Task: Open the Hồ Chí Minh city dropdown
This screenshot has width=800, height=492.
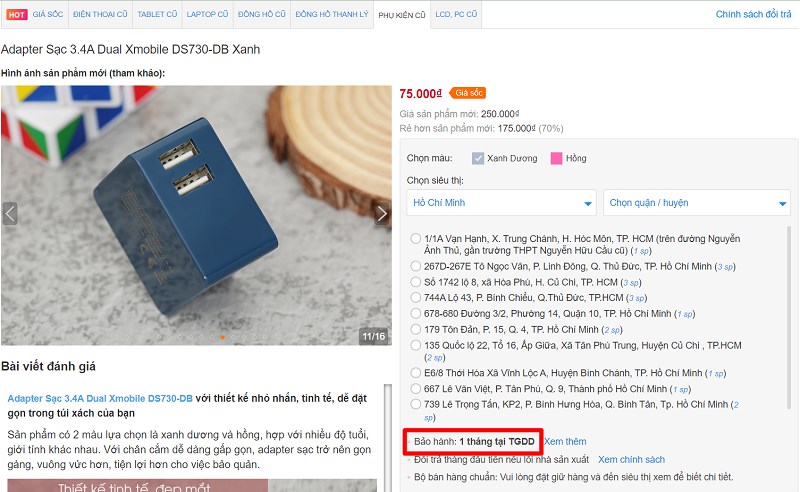Action: (x=501, y=203)
